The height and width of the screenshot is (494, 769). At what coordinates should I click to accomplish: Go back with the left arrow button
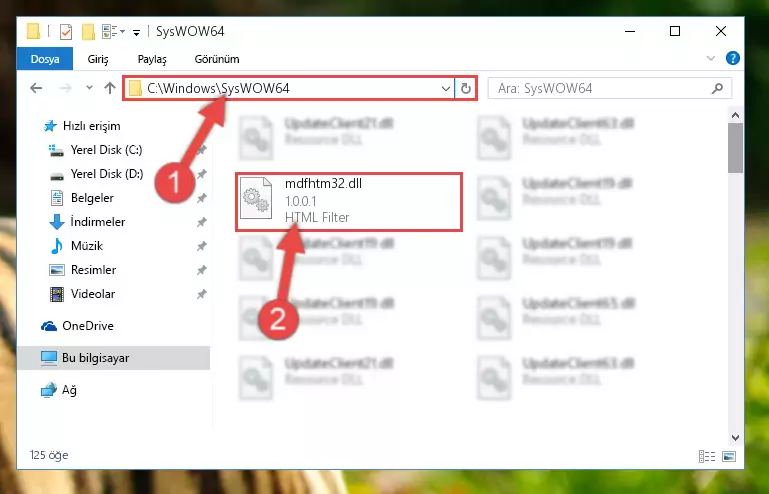point(36,88)
